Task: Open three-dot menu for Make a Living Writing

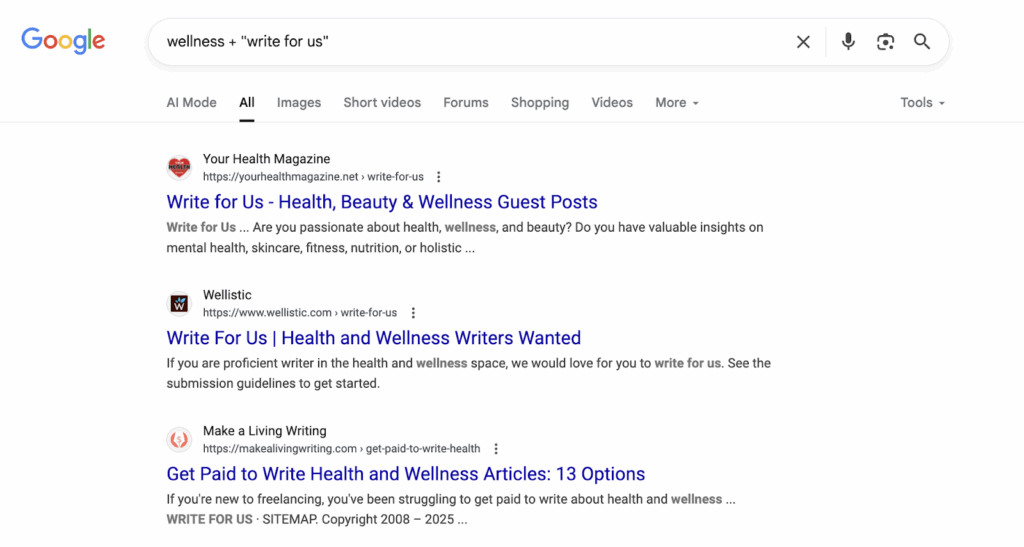Action: point(496,449)
